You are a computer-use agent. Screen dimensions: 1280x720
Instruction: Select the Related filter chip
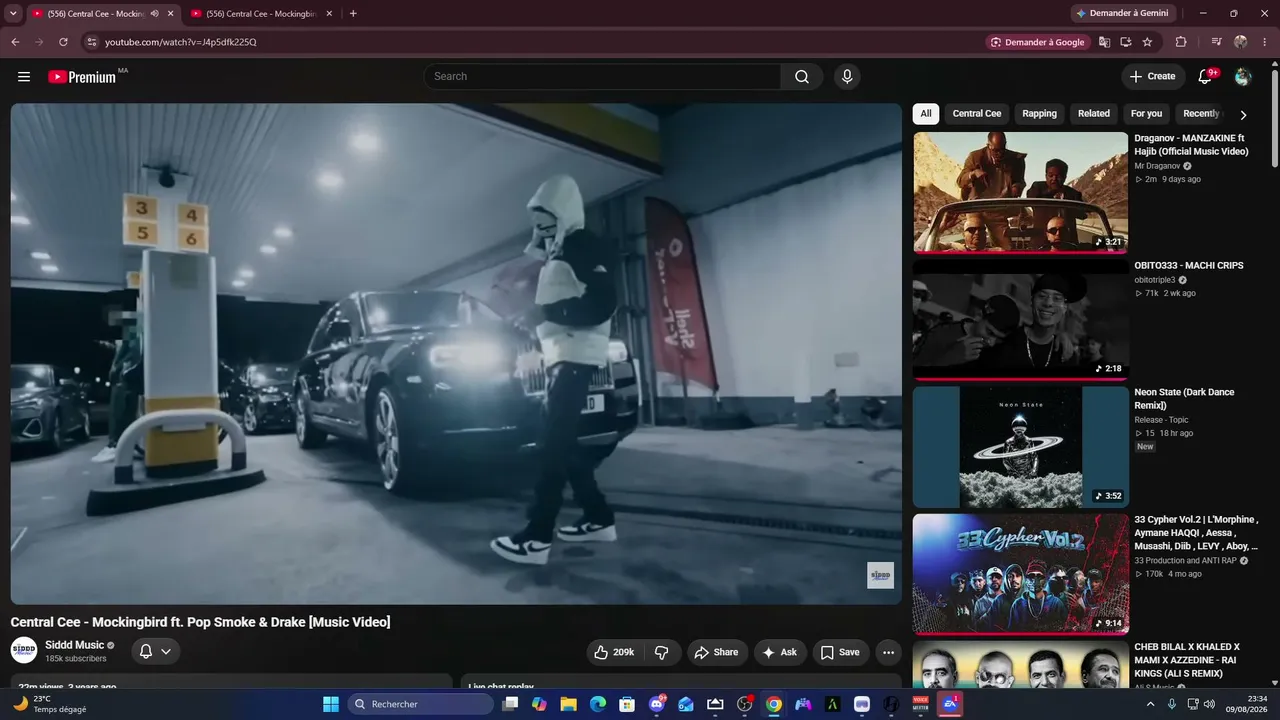point(1094,114)
